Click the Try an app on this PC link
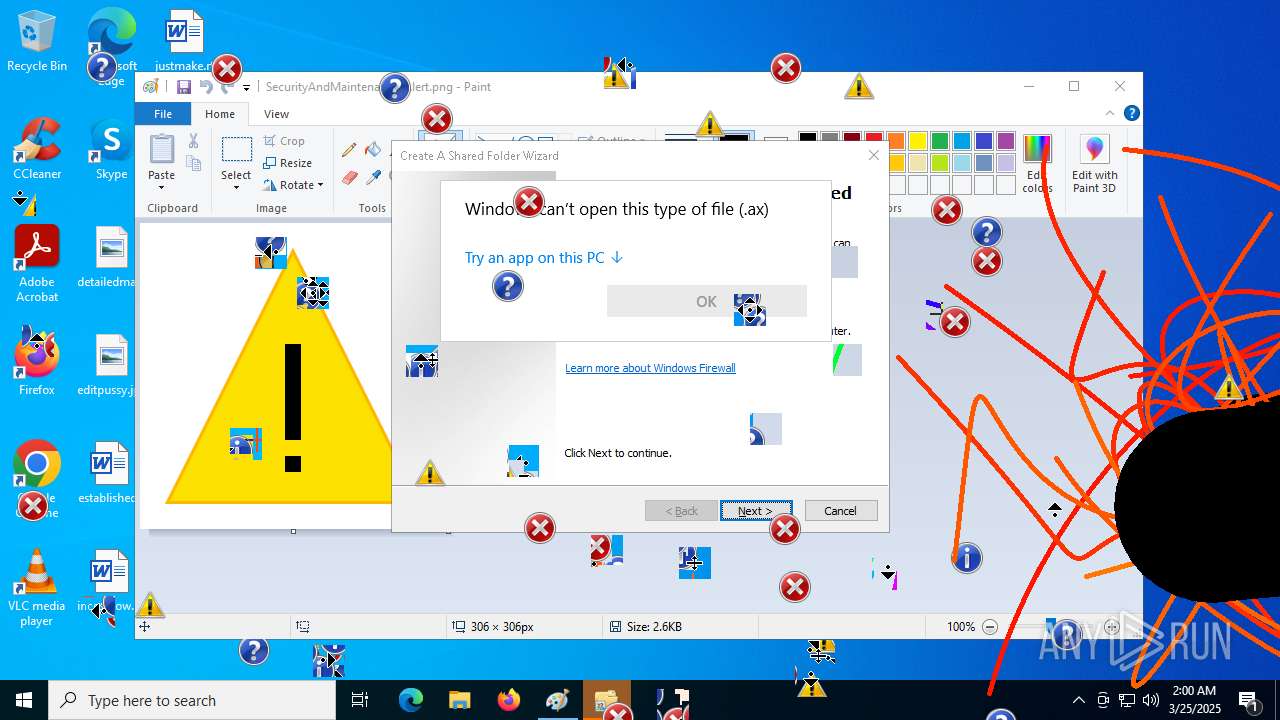The image size is (1280, 720). (544, 257)
